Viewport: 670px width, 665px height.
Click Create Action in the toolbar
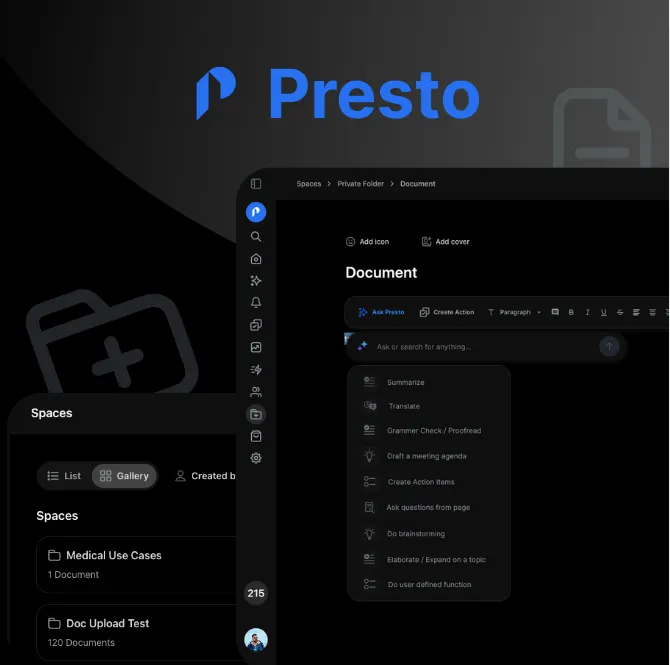pos(447,312)
